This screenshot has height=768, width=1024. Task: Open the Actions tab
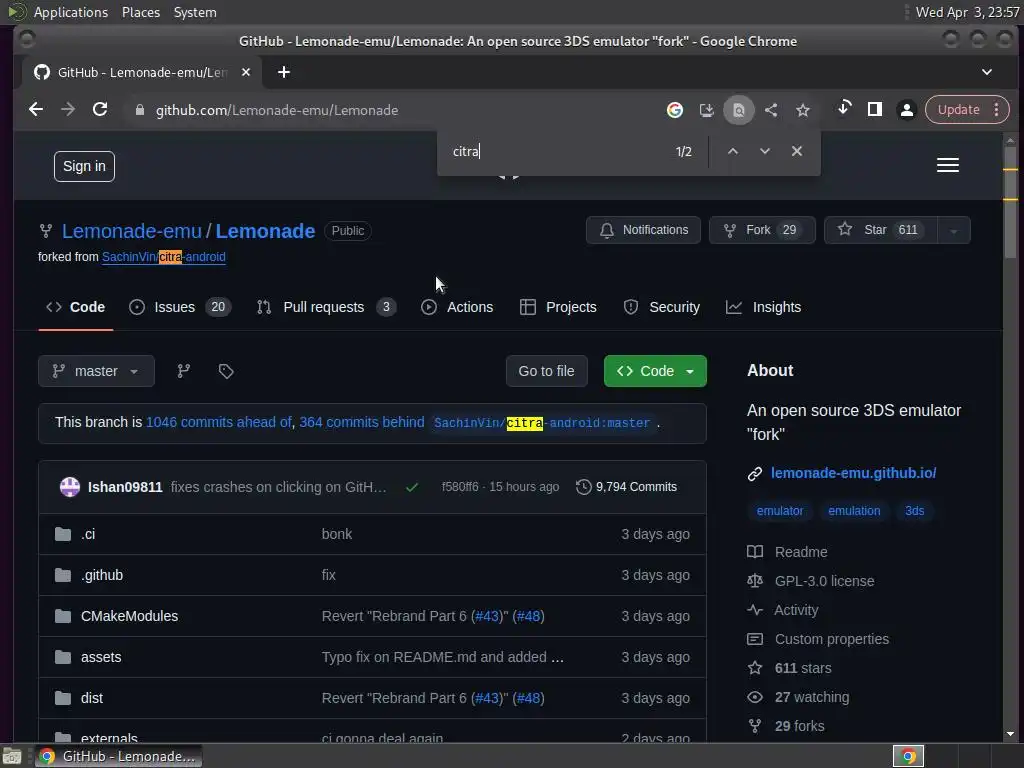tap(457, 307)
